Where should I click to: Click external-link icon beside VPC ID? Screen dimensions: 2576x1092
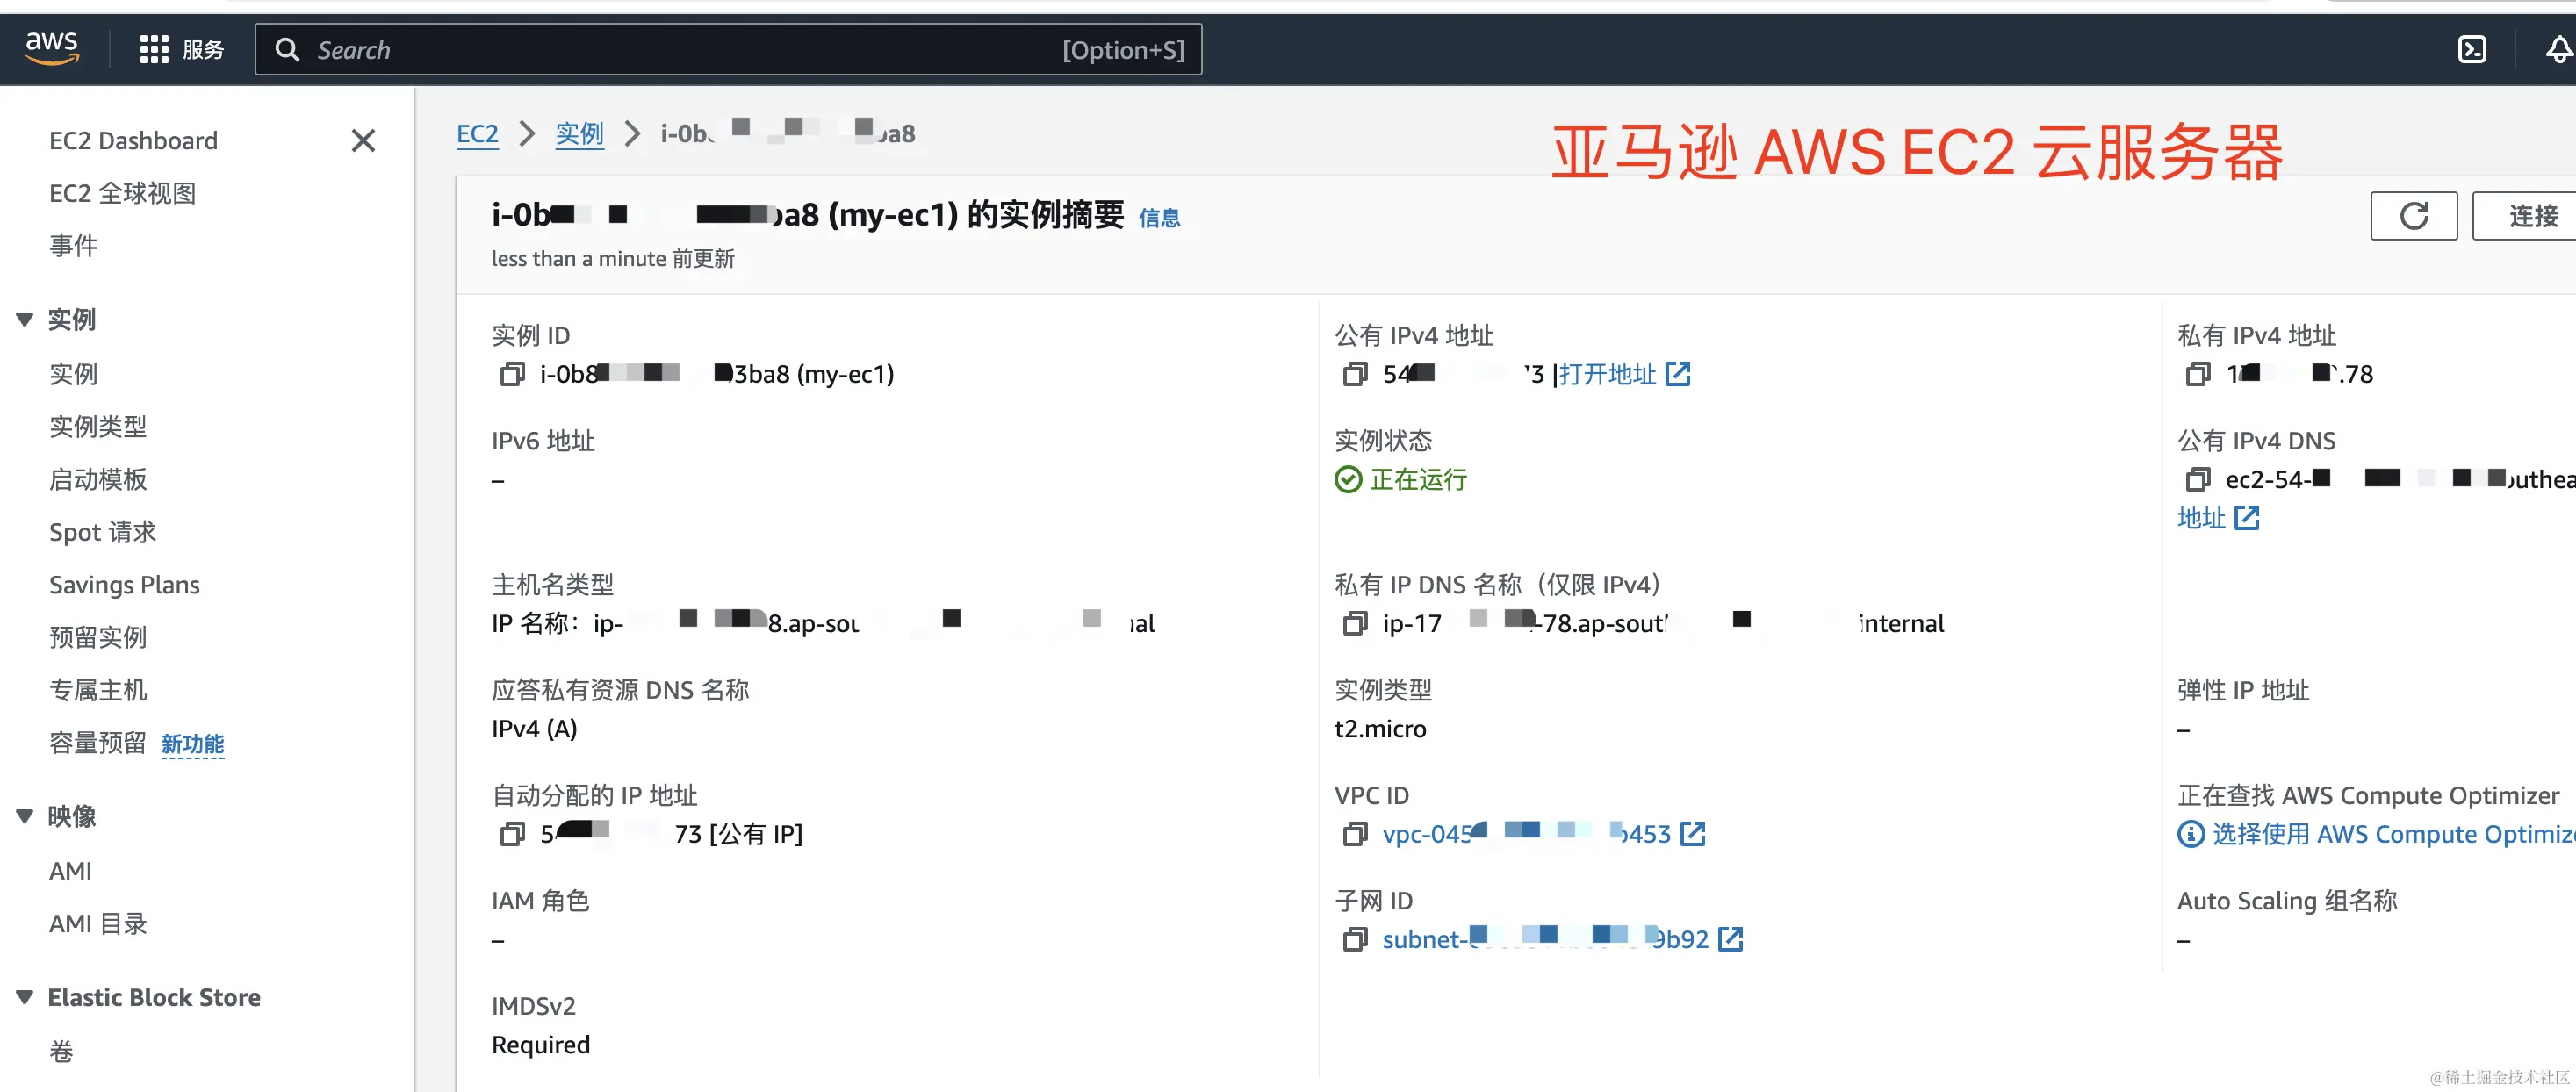pos(1693,834)
